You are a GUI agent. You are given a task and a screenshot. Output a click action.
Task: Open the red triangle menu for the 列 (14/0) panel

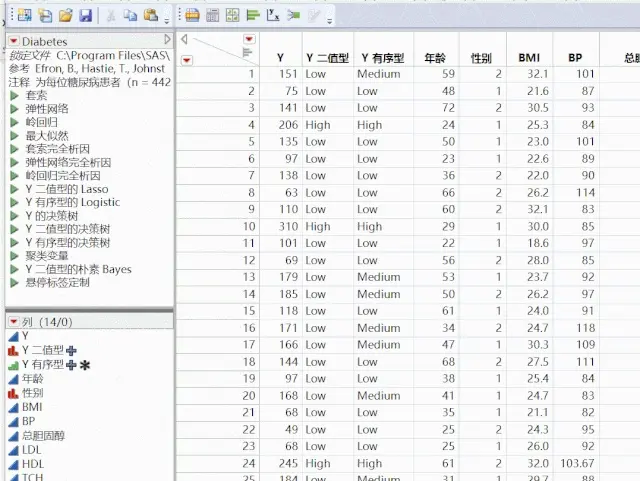13,322
